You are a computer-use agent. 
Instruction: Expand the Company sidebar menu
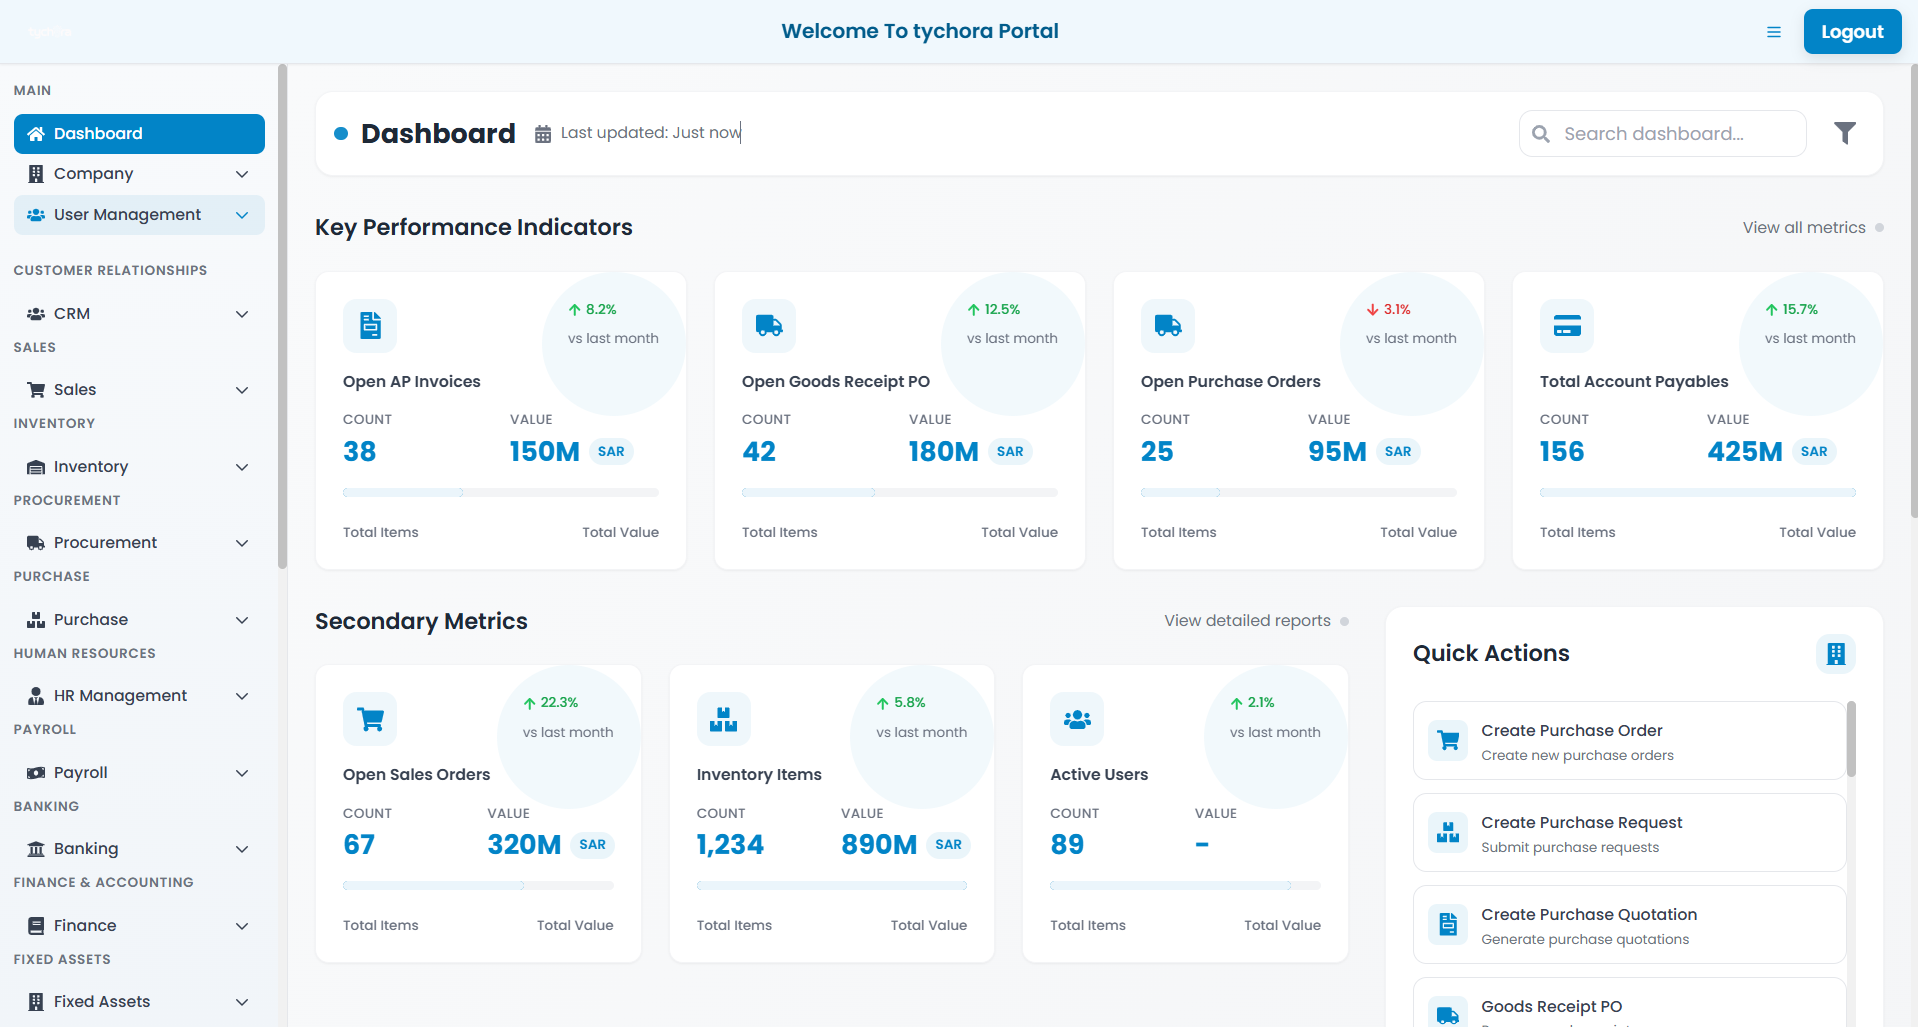point(139,174)
